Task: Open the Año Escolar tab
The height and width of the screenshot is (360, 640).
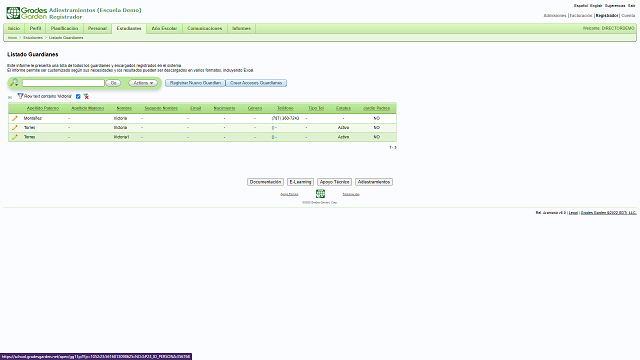Action: point(164,28)
